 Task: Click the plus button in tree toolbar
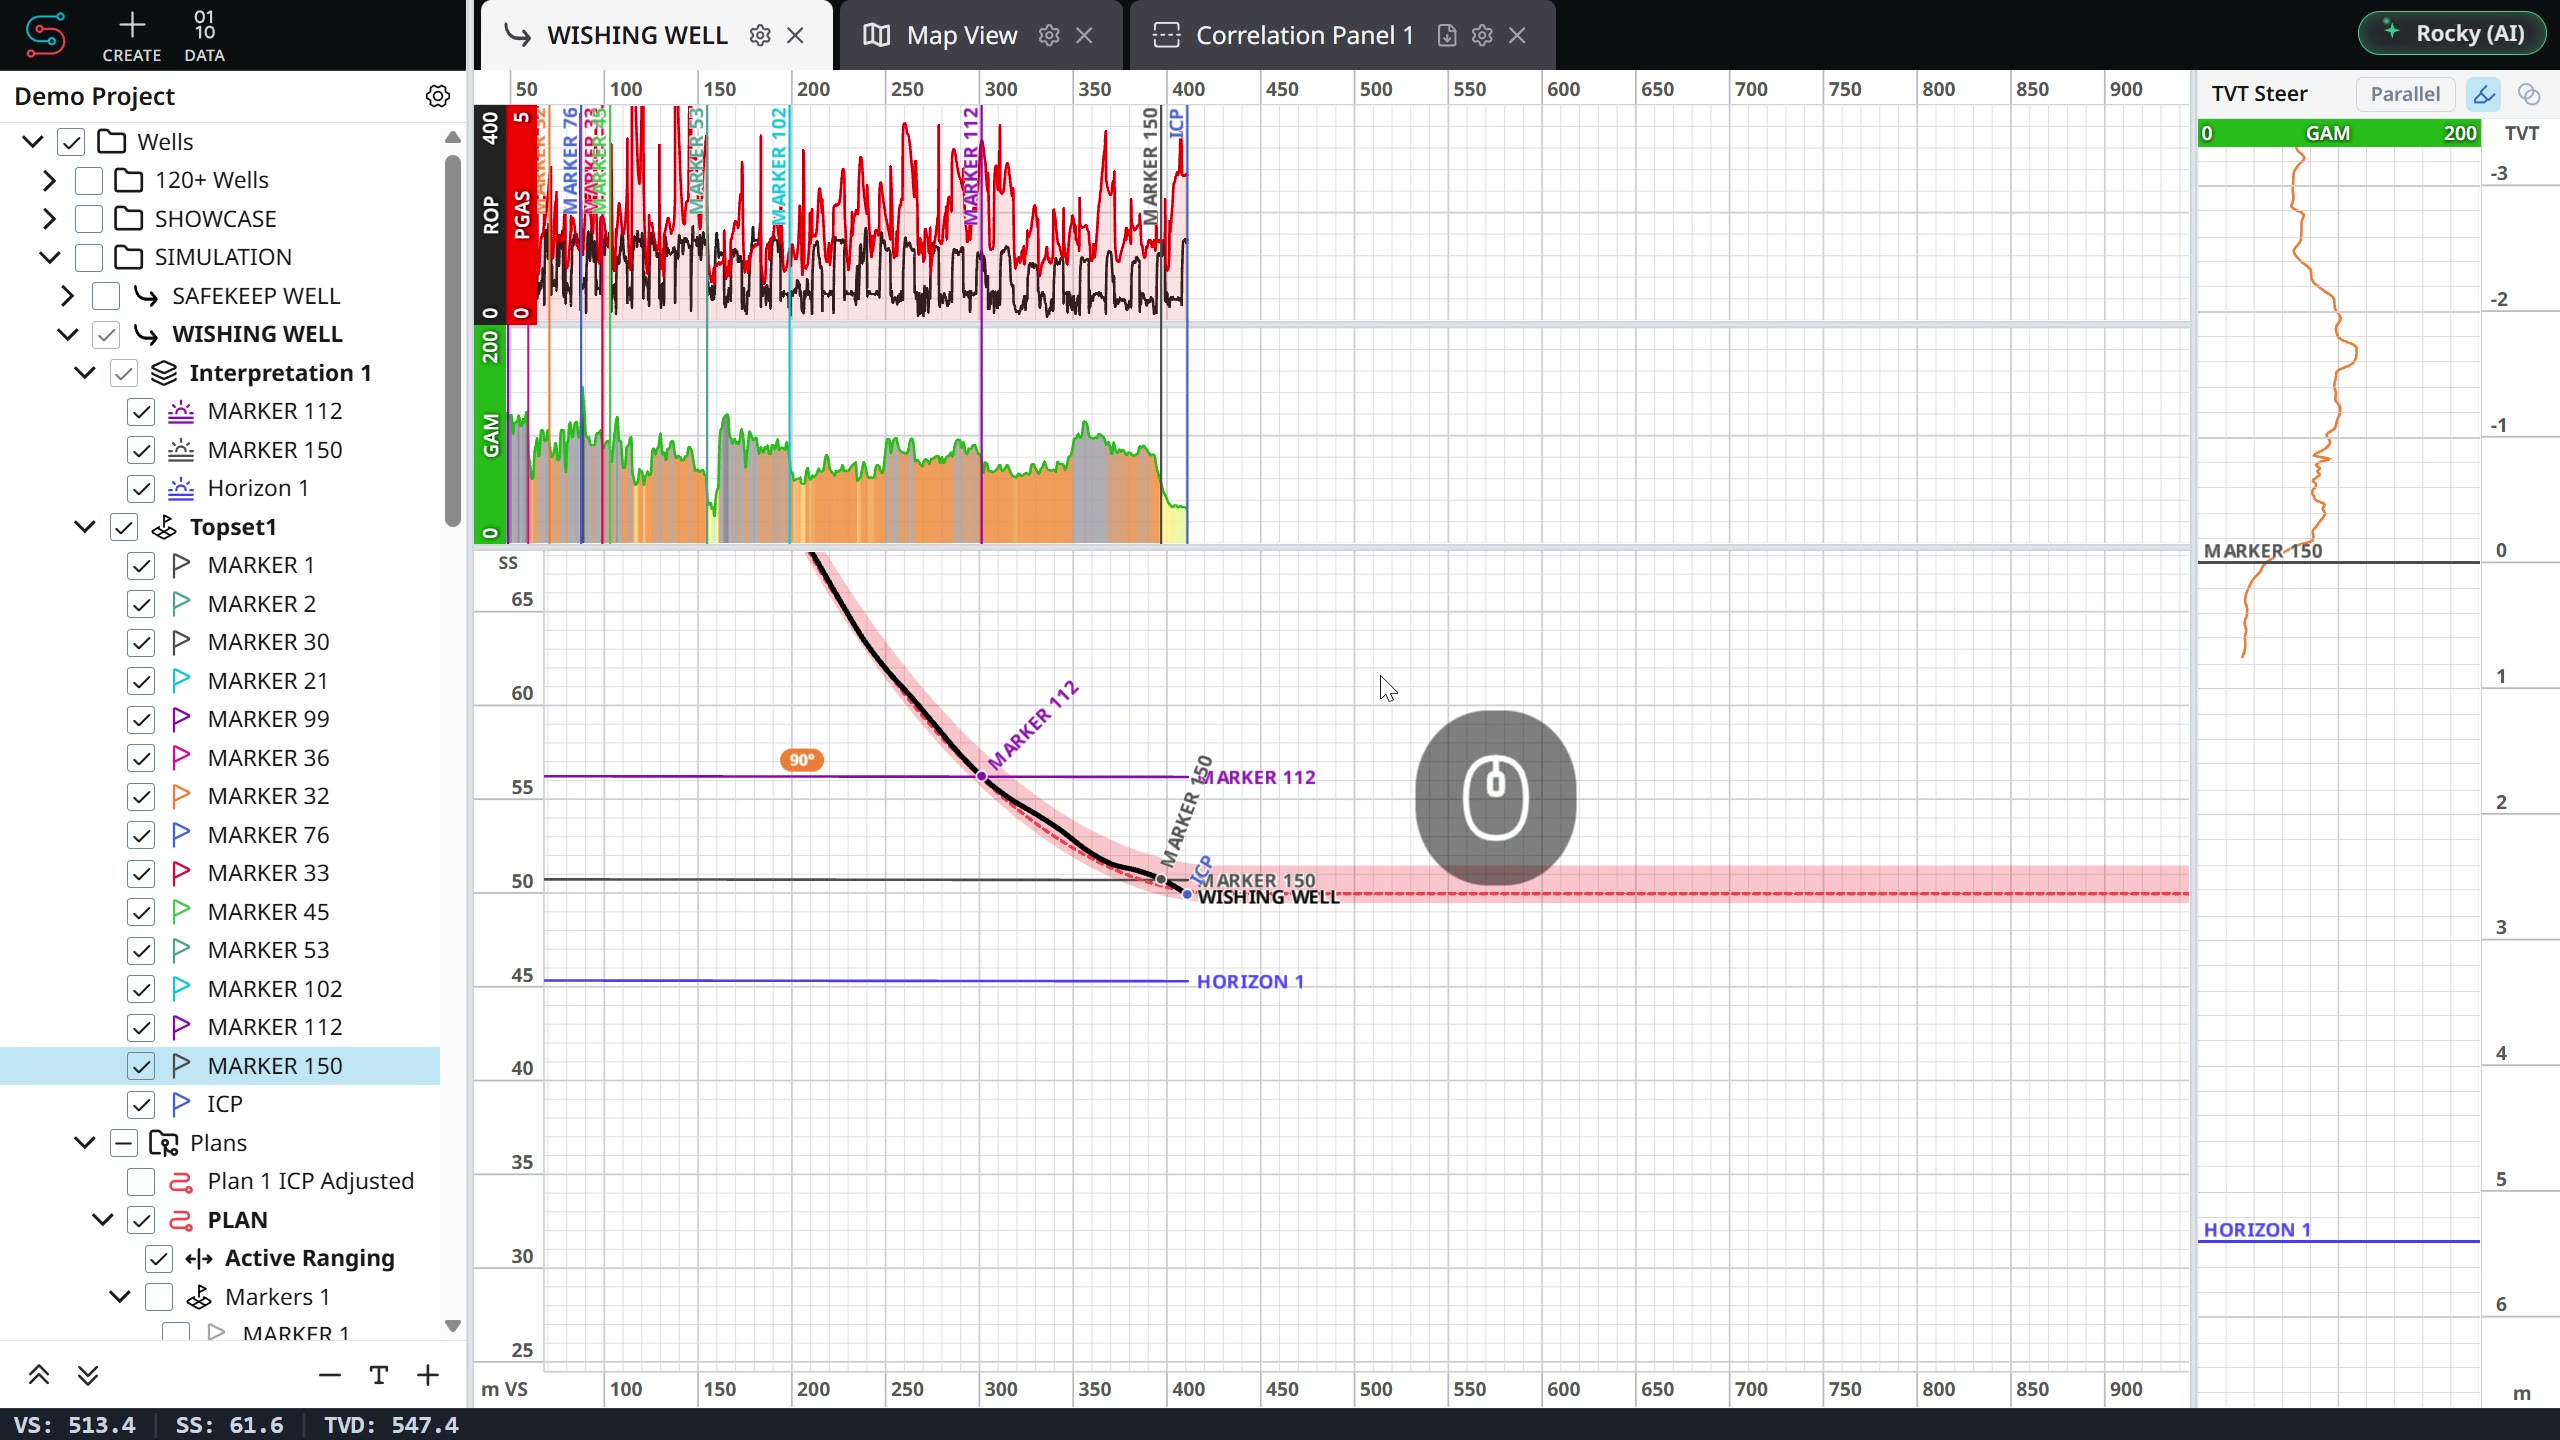[428, 1375]
